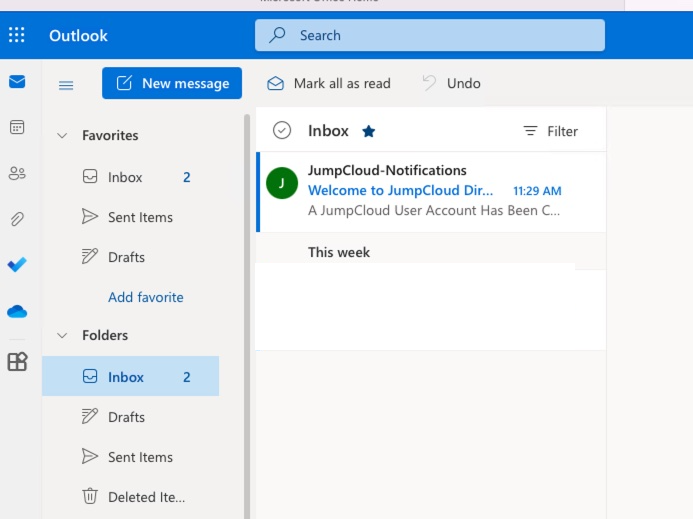Collapse the Folders section chevron
The width and height of the screenshot is (693, 519).
click(x=62, y=336)
